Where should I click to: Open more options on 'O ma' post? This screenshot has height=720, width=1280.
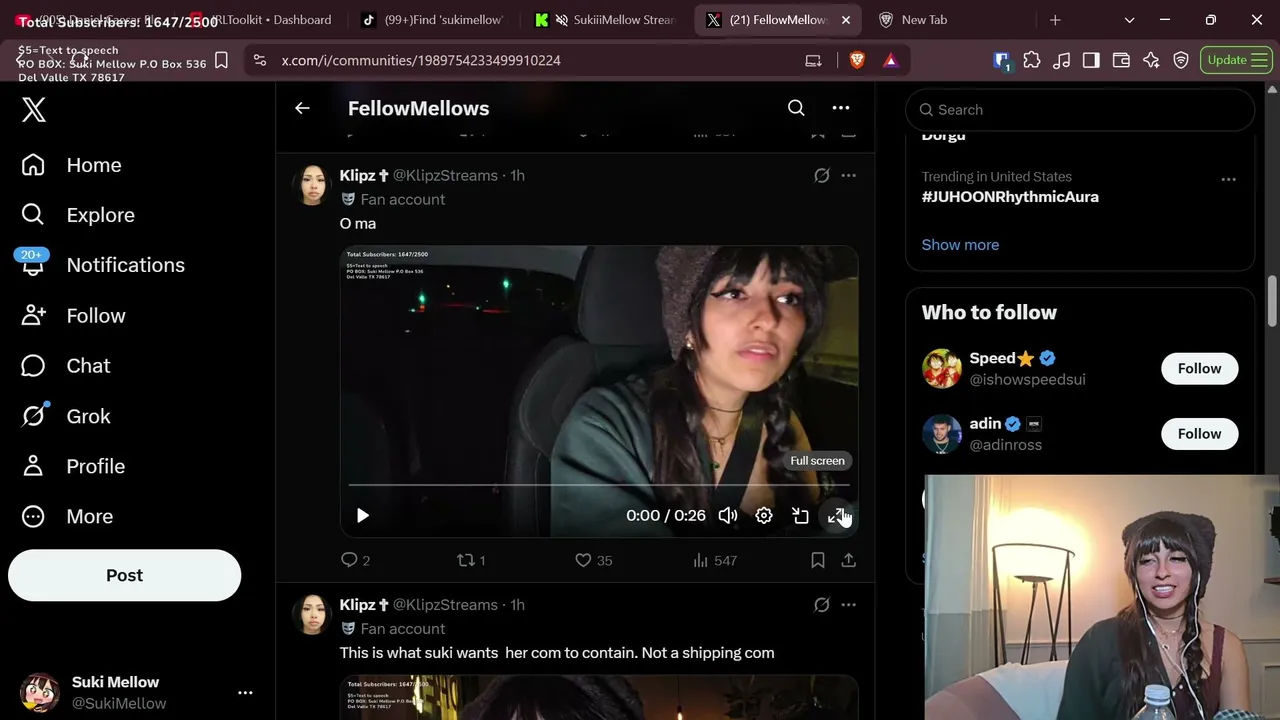tap(848, 175)
